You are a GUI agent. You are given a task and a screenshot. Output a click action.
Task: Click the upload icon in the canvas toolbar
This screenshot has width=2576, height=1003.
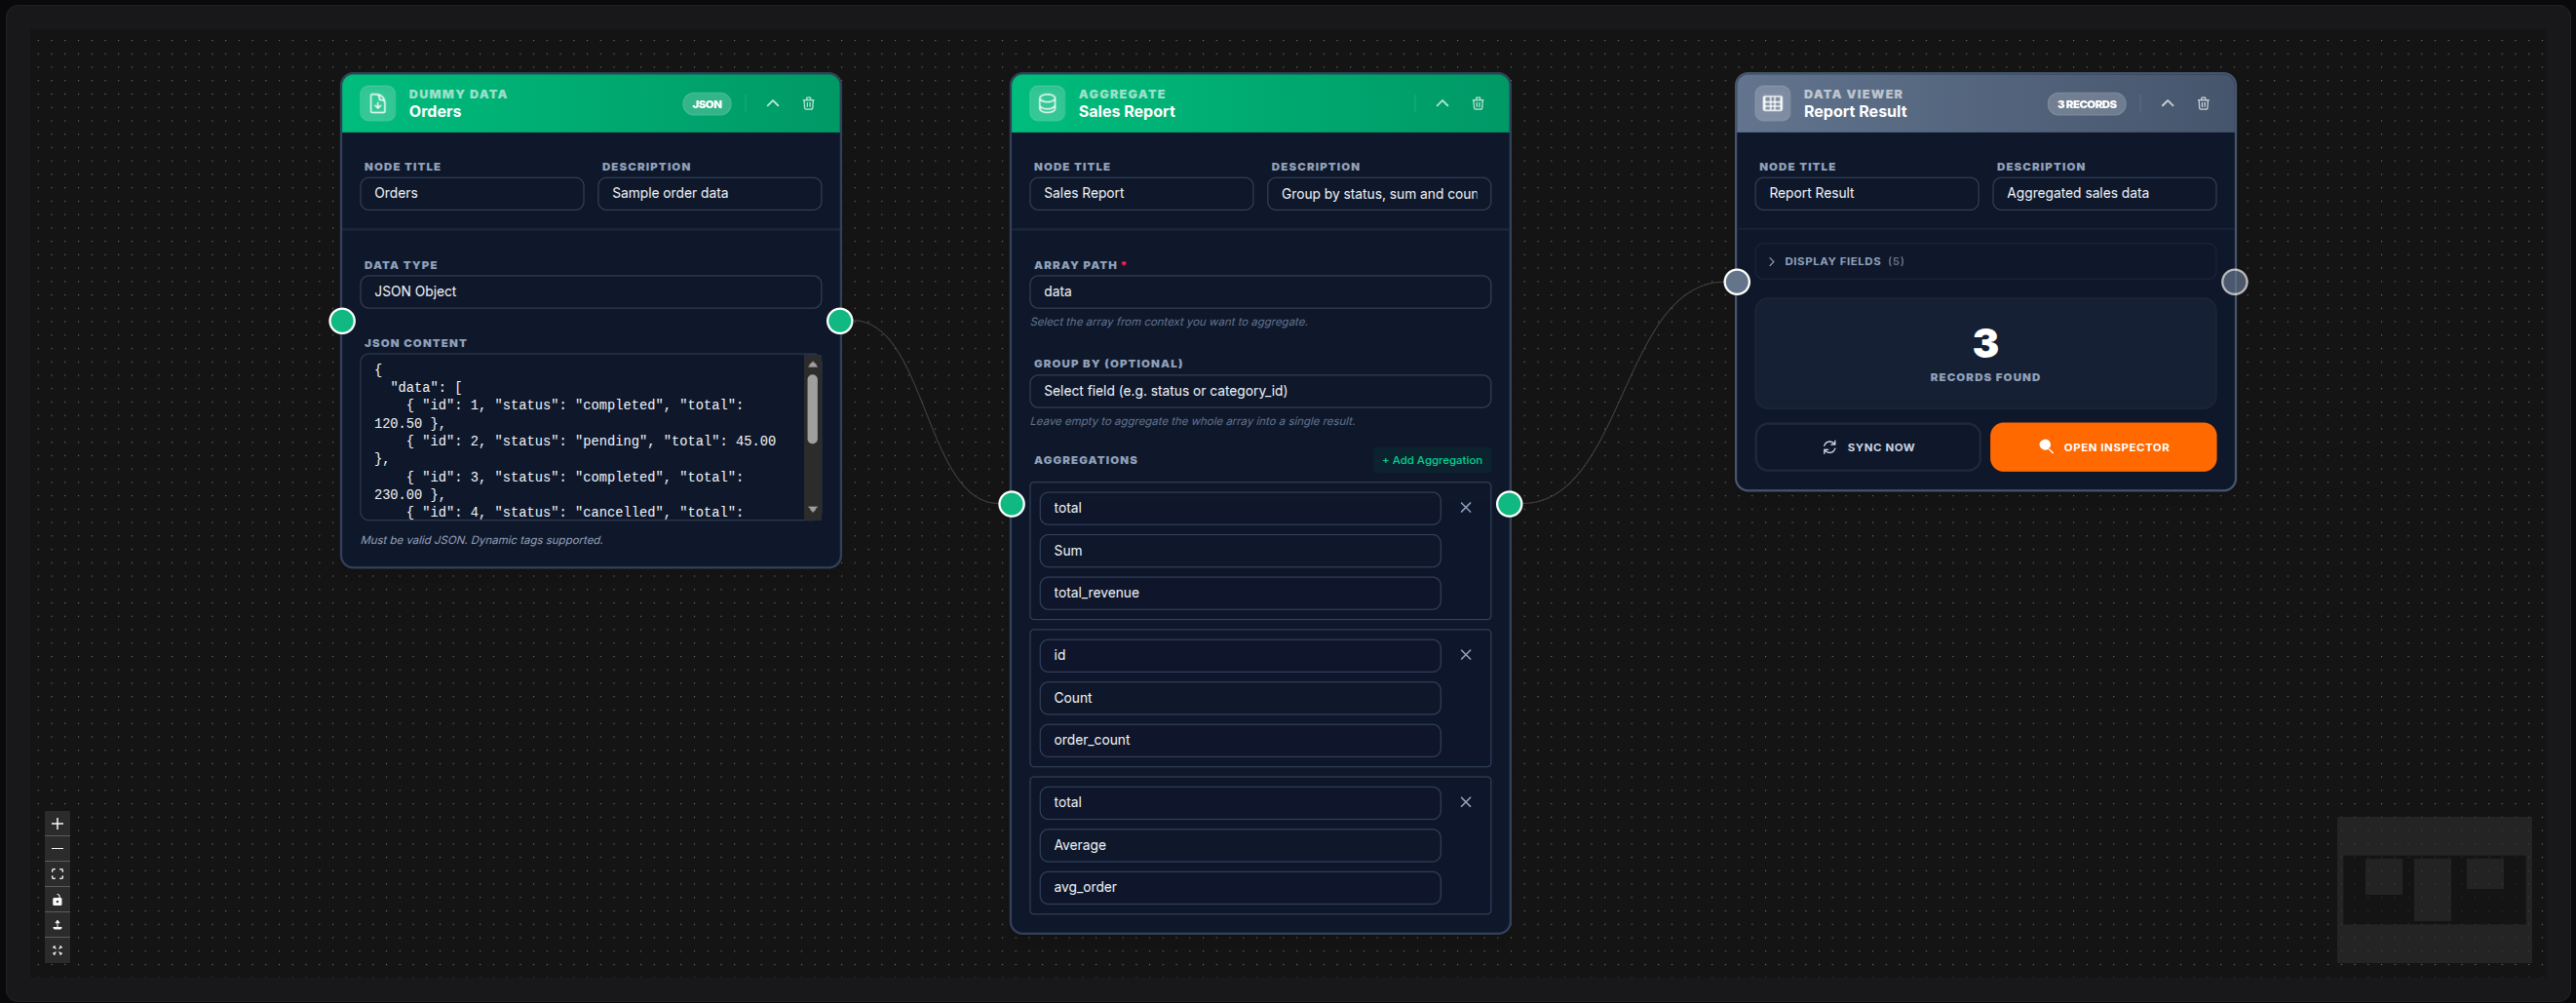pyautogui.click(x=57, y=925)
